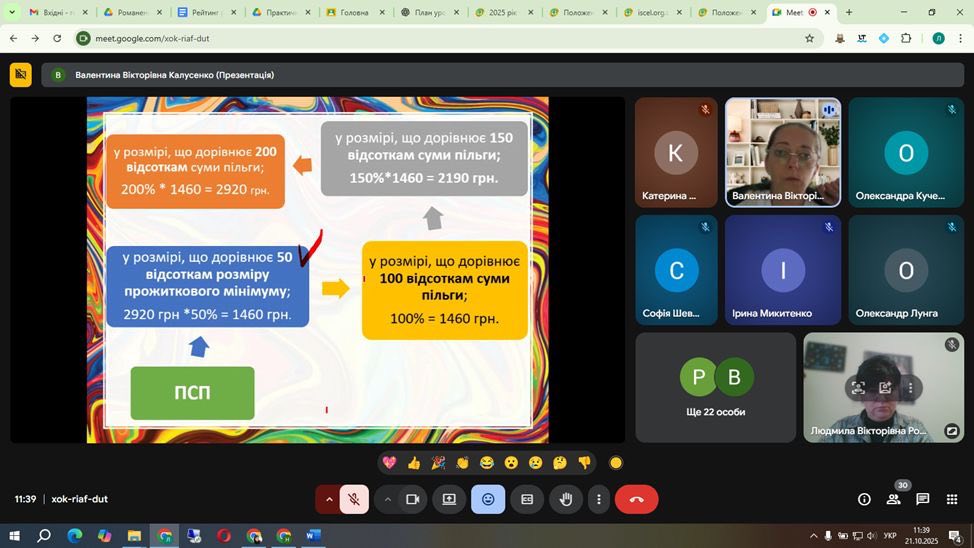Pick the emoji skin tone yellow circle
Screen dimensions: 974x548
[x=616, y=463]
